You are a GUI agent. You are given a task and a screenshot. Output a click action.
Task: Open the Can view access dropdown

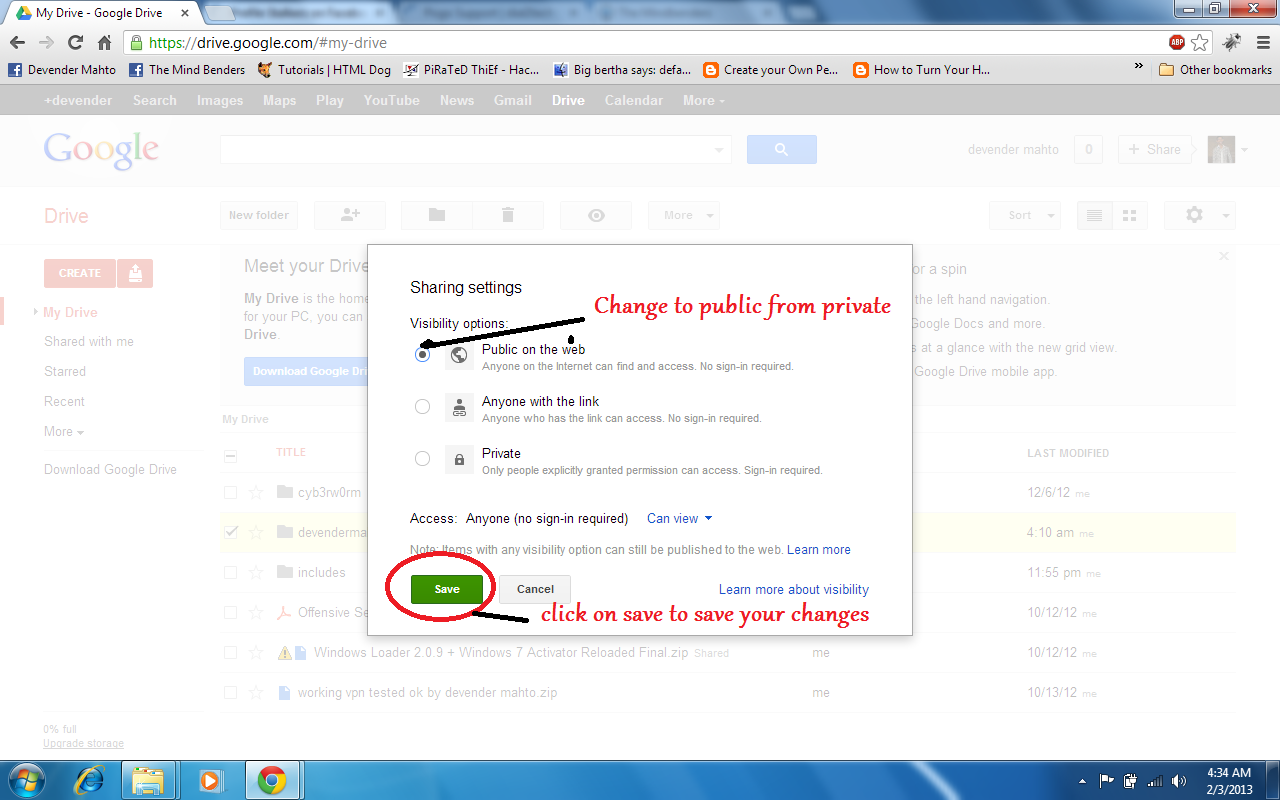tap(680, 518)
